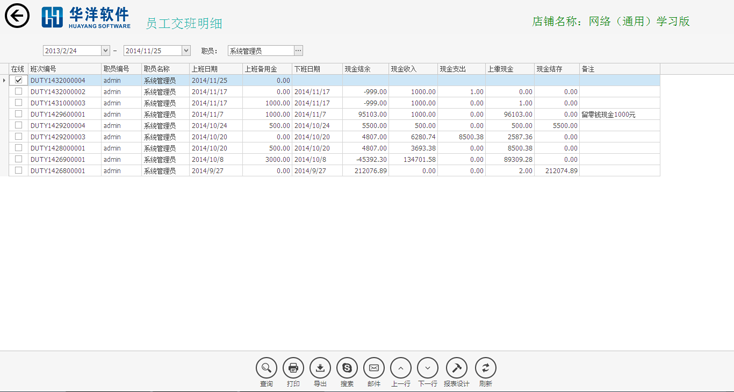Check 在线 box for DUTY1428000001
Viewport: 734px width, 392px height.
click(x=18, y=148)
